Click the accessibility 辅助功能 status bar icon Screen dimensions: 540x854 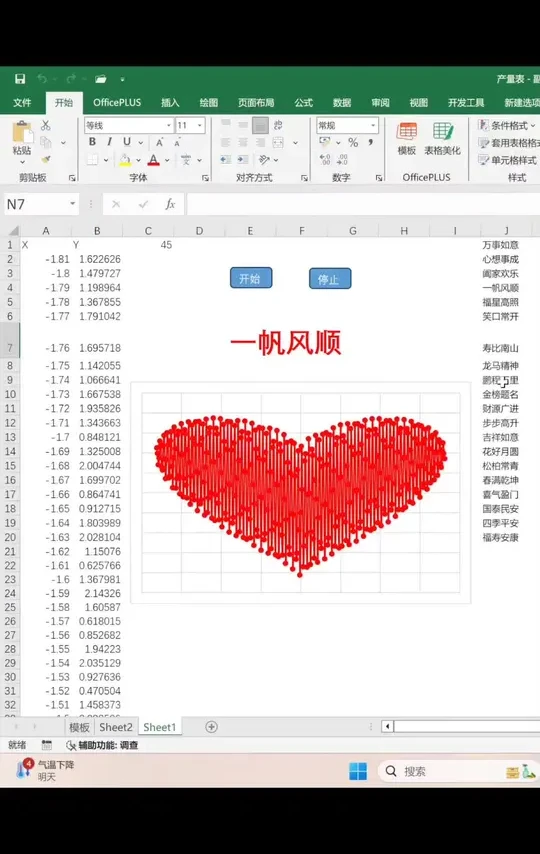(71, 745)
